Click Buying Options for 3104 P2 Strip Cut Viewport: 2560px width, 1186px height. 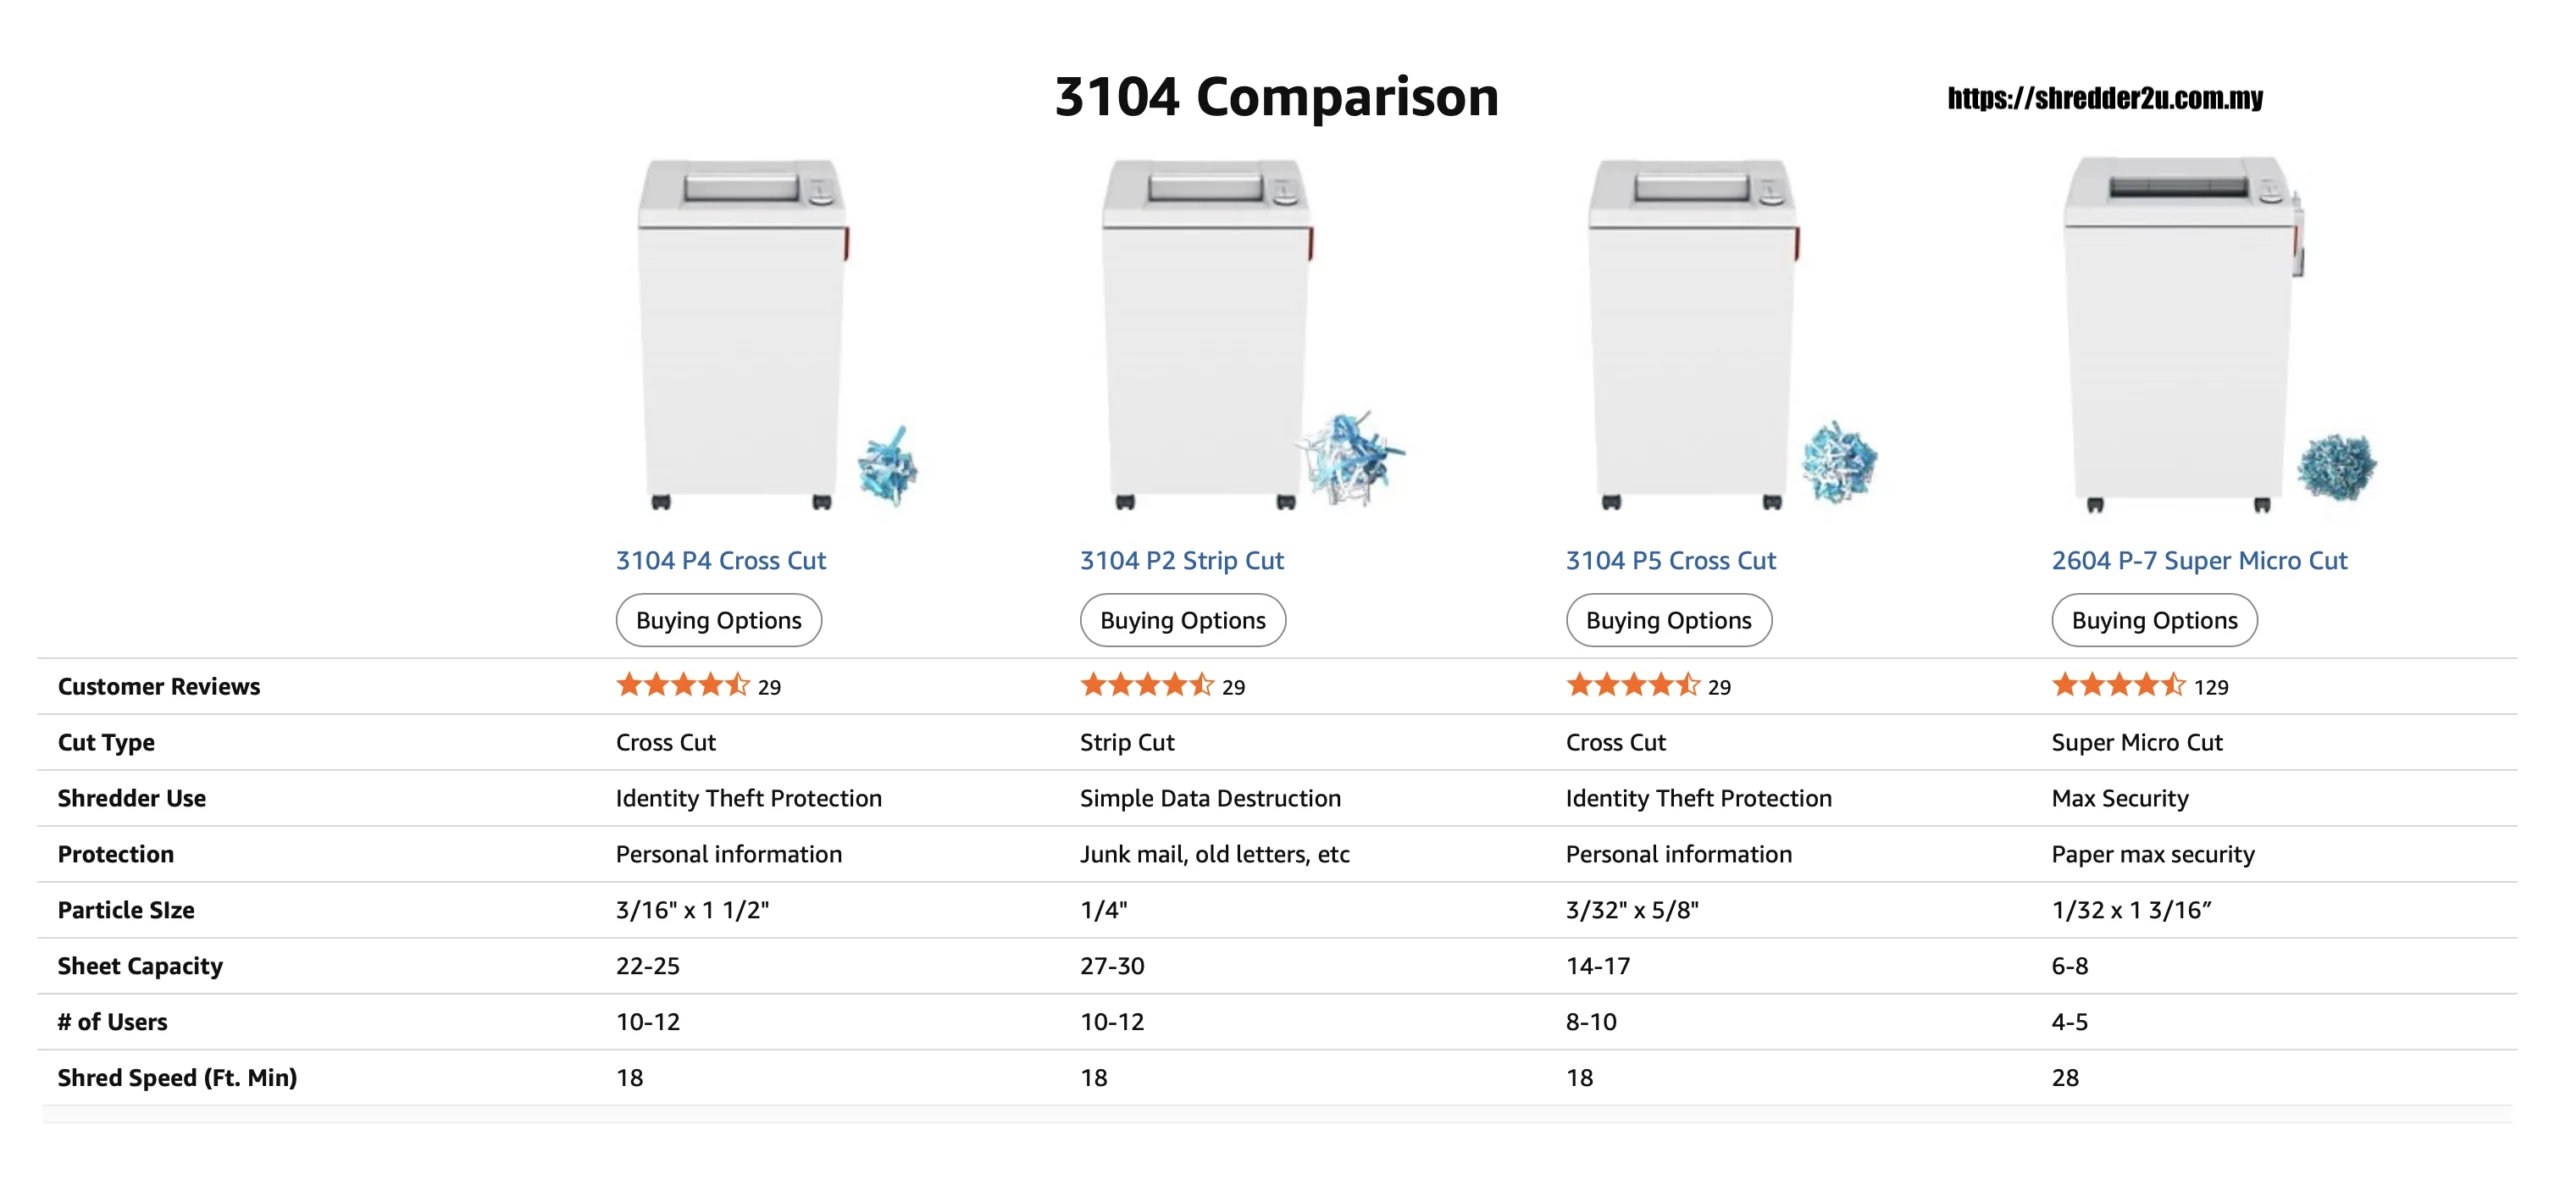point(1182,620)
